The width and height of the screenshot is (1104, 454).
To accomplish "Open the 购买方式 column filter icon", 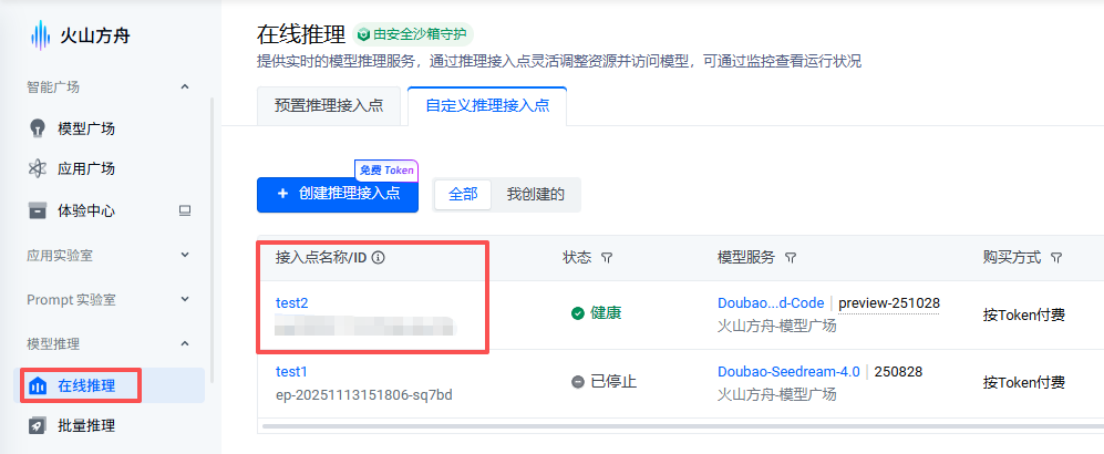I will tap(1056, 258).
